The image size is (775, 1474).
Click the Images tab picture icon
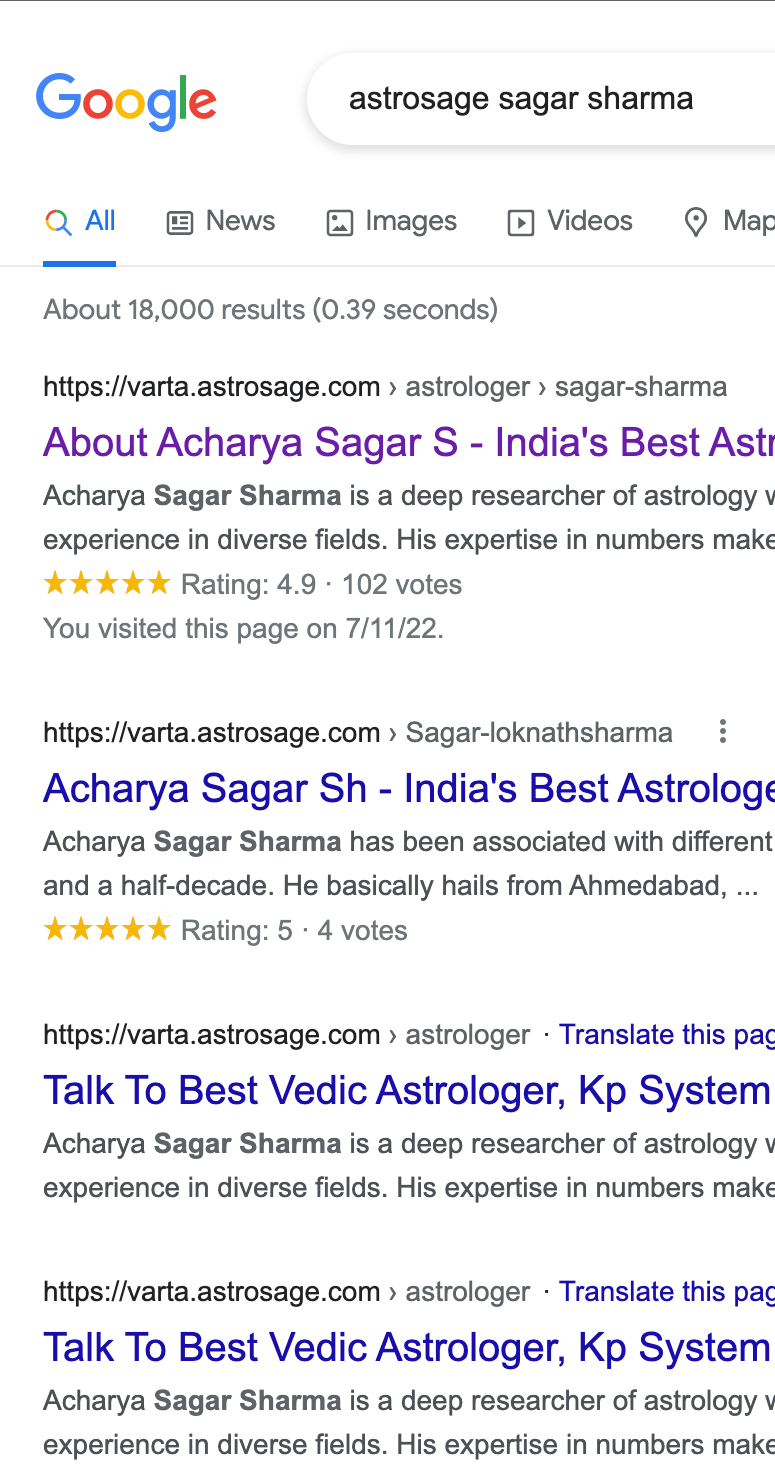(340, 222)
